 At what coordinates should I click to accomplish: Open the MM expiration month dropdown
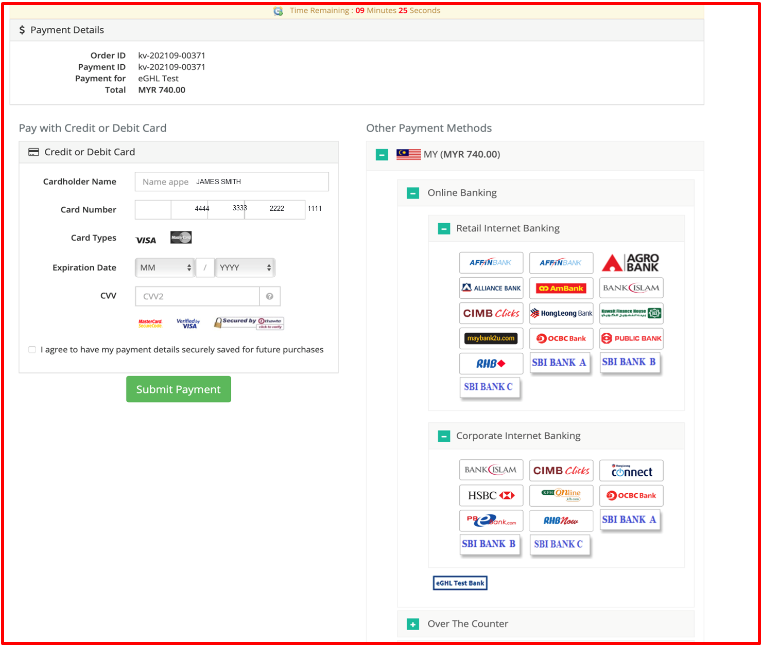pos(165,267)
